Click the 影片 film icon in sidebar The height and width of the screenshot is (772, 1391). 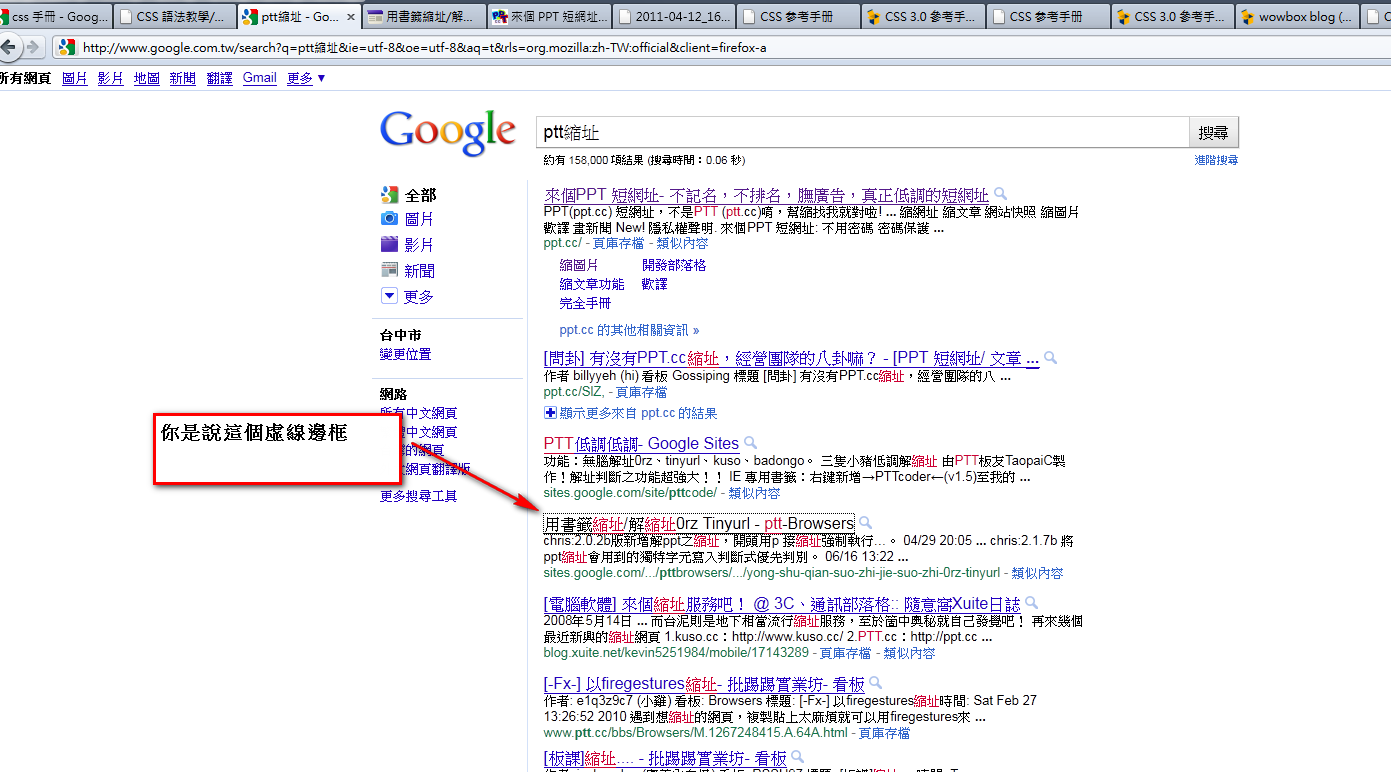coord(389,244)
